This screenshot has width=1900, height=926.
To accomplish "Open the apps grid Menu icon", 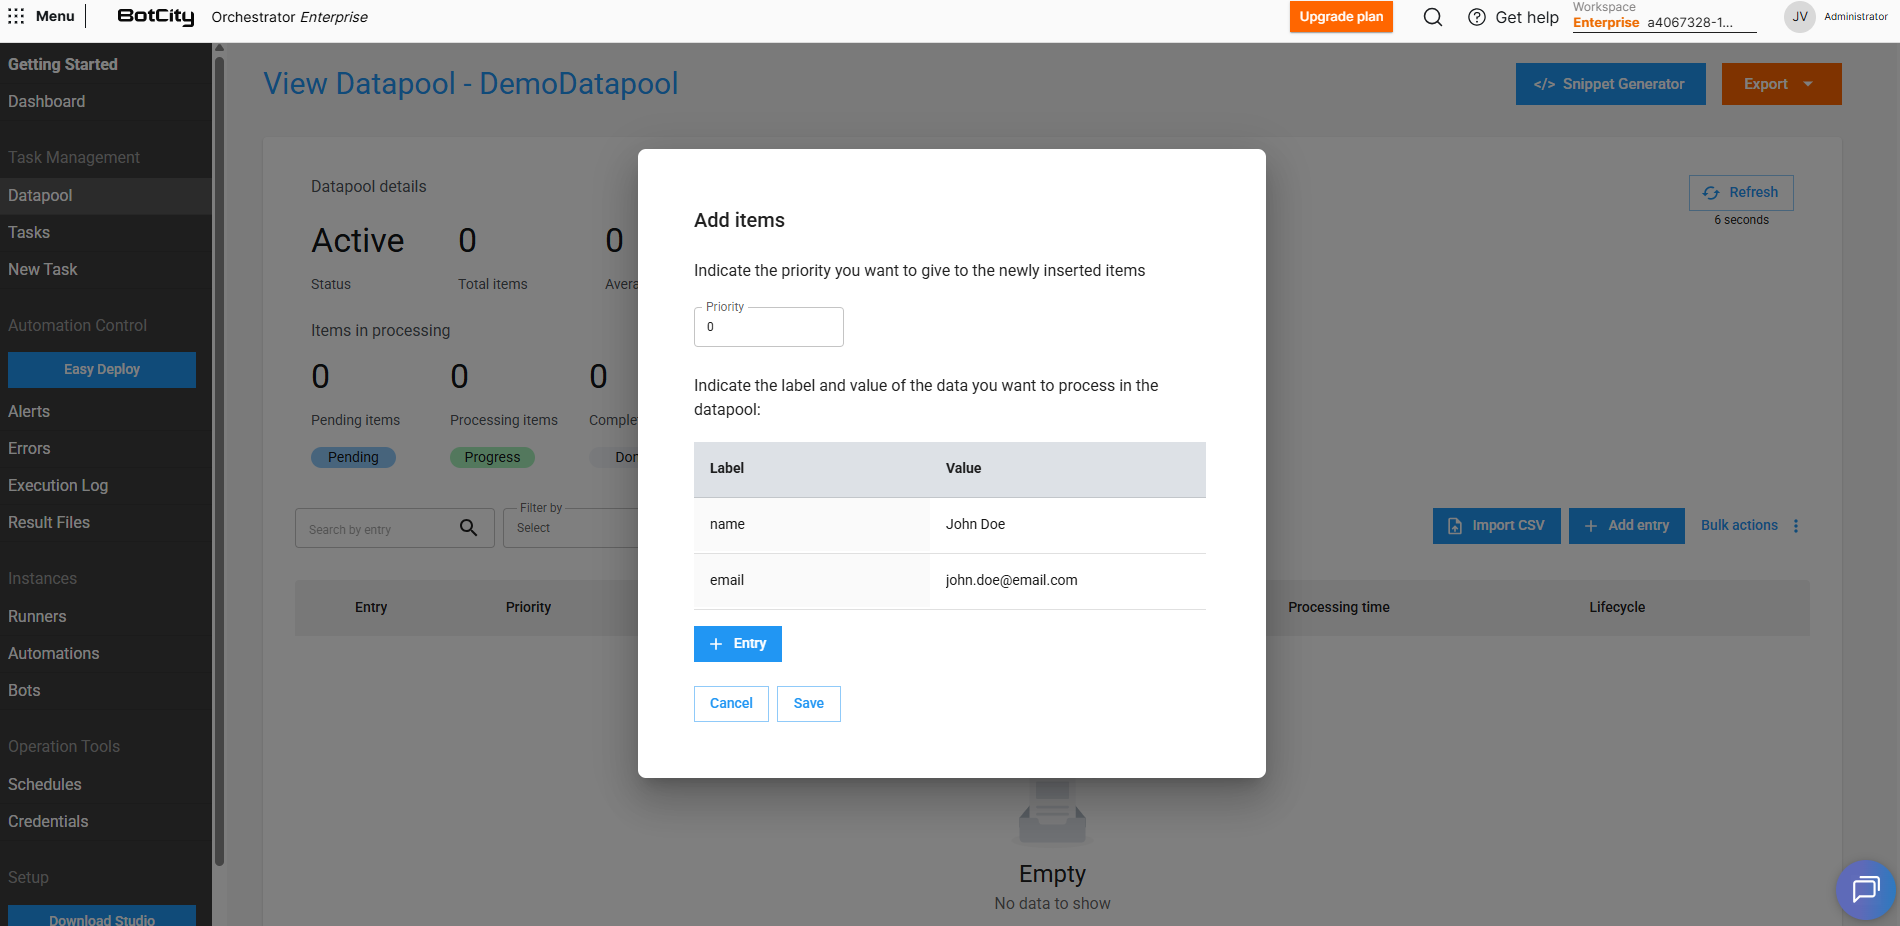I will (x=16, y=16).
